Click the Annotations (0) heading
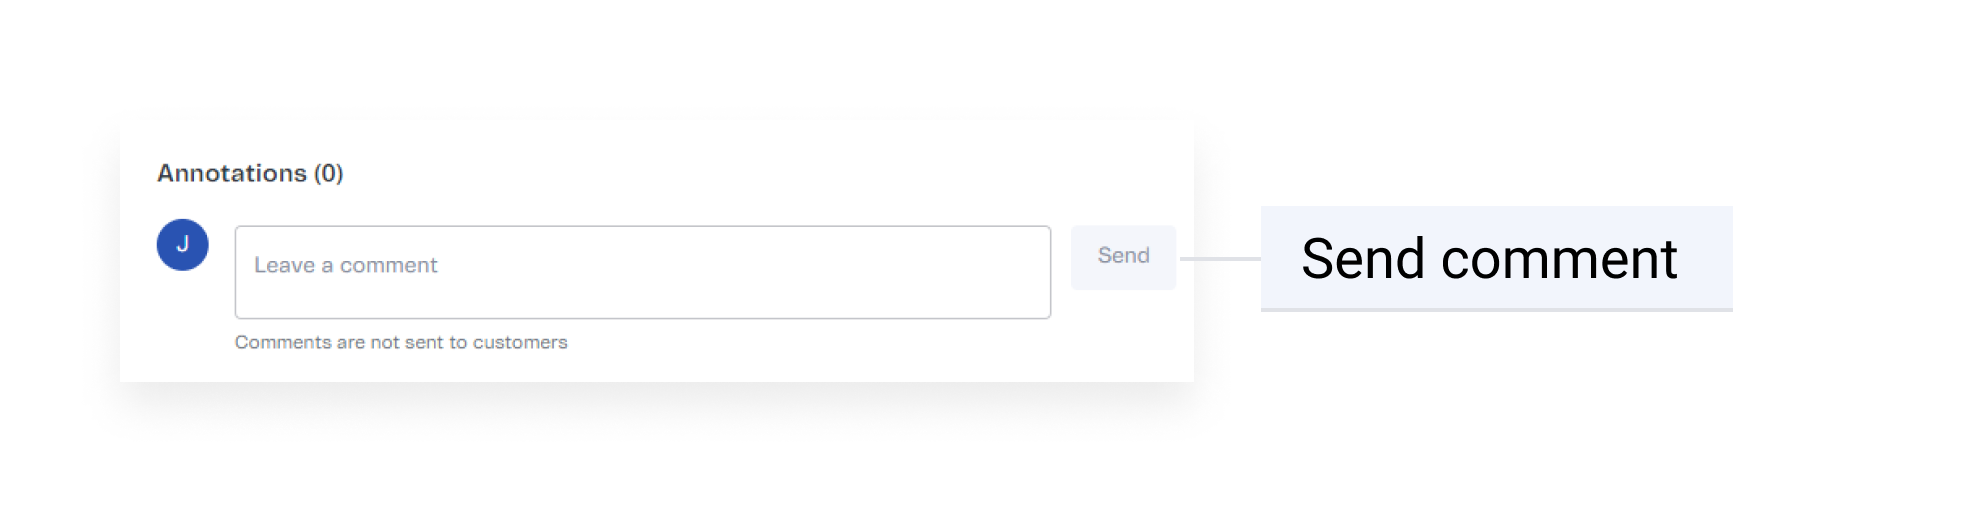 250,174
